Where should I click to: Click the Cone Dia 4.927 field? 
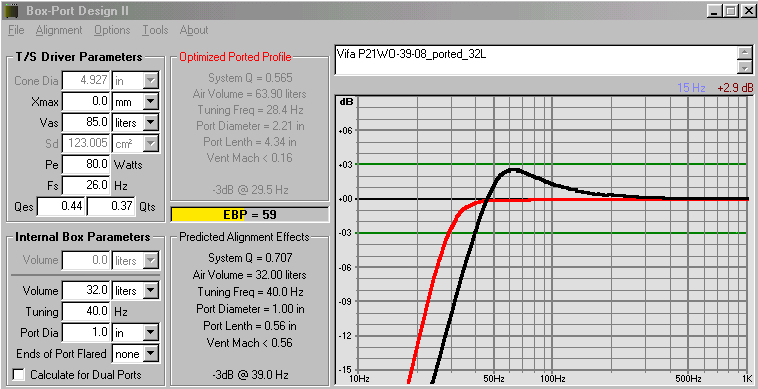(87, 81)
